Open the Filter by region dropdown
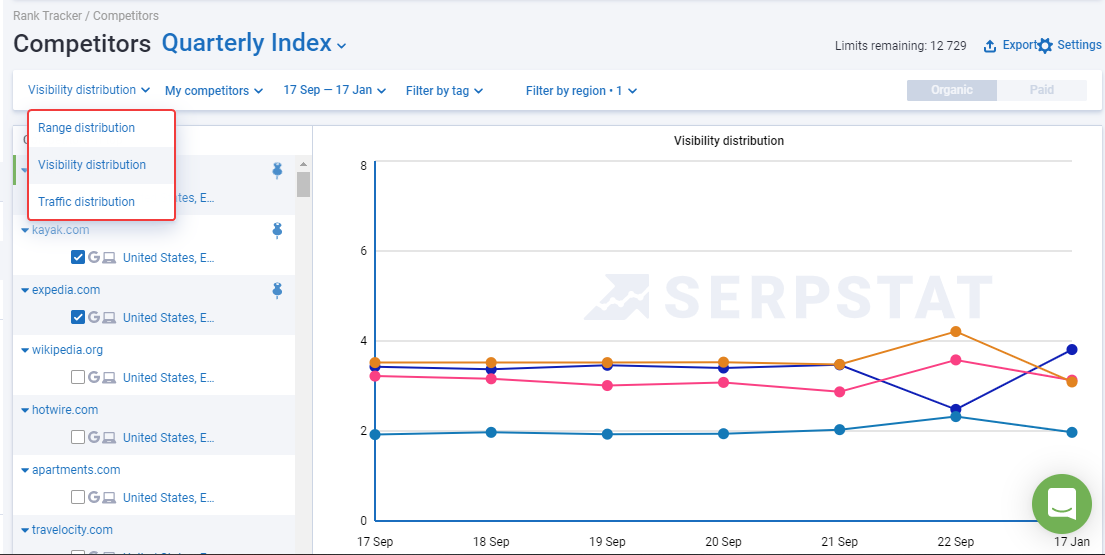The height and width of the screenshot is (555, 1105). [581, 91]
